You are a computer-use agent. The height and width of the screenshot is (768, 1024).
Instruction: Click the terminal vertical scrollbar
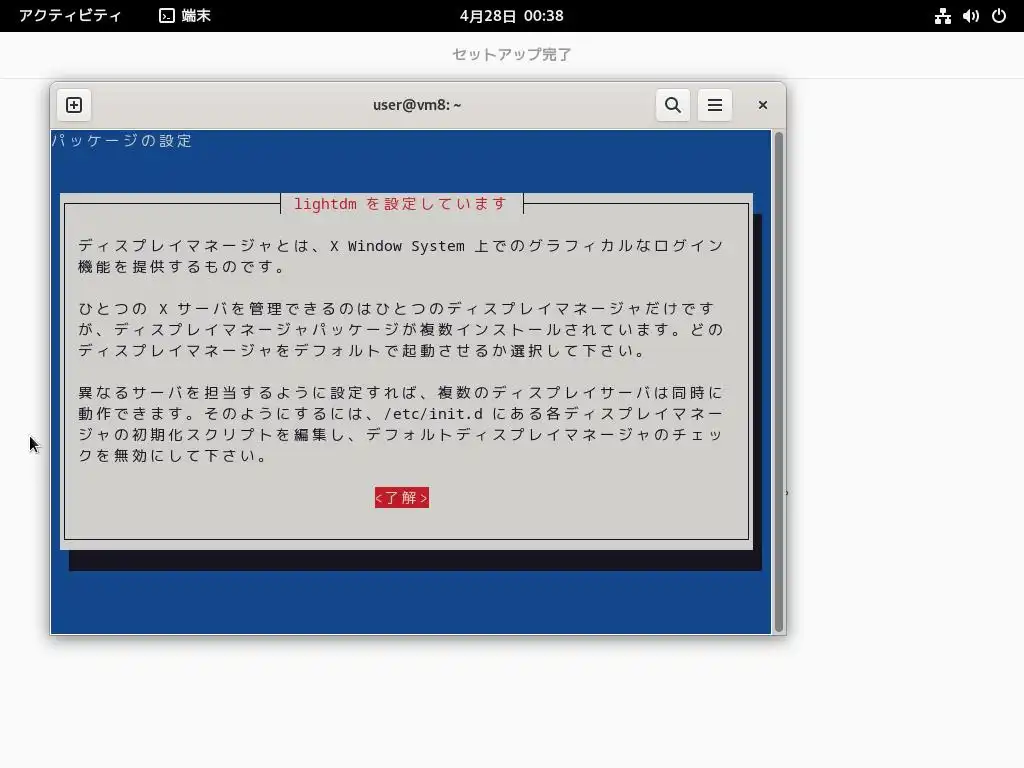[x=778, y=381]
